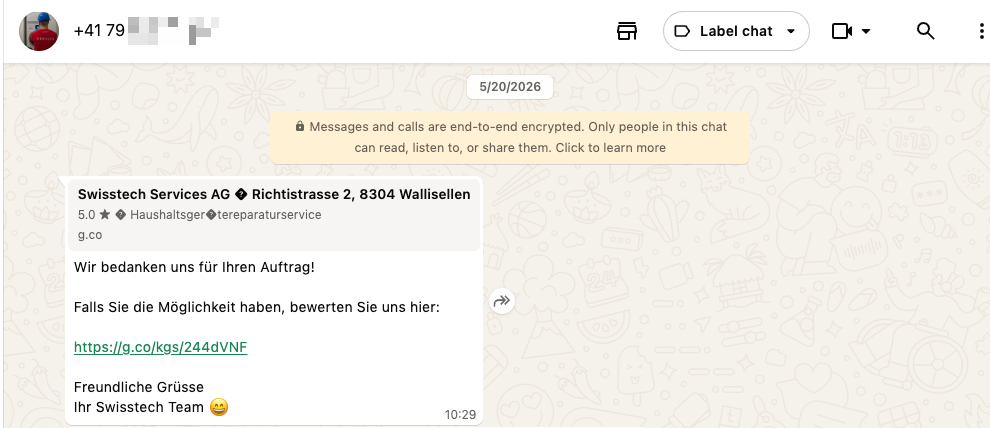Image resolution: width=990 pixels, height=428 pixels.
Task: Click the g.co domain in preview card
Action: pos(90,235)
